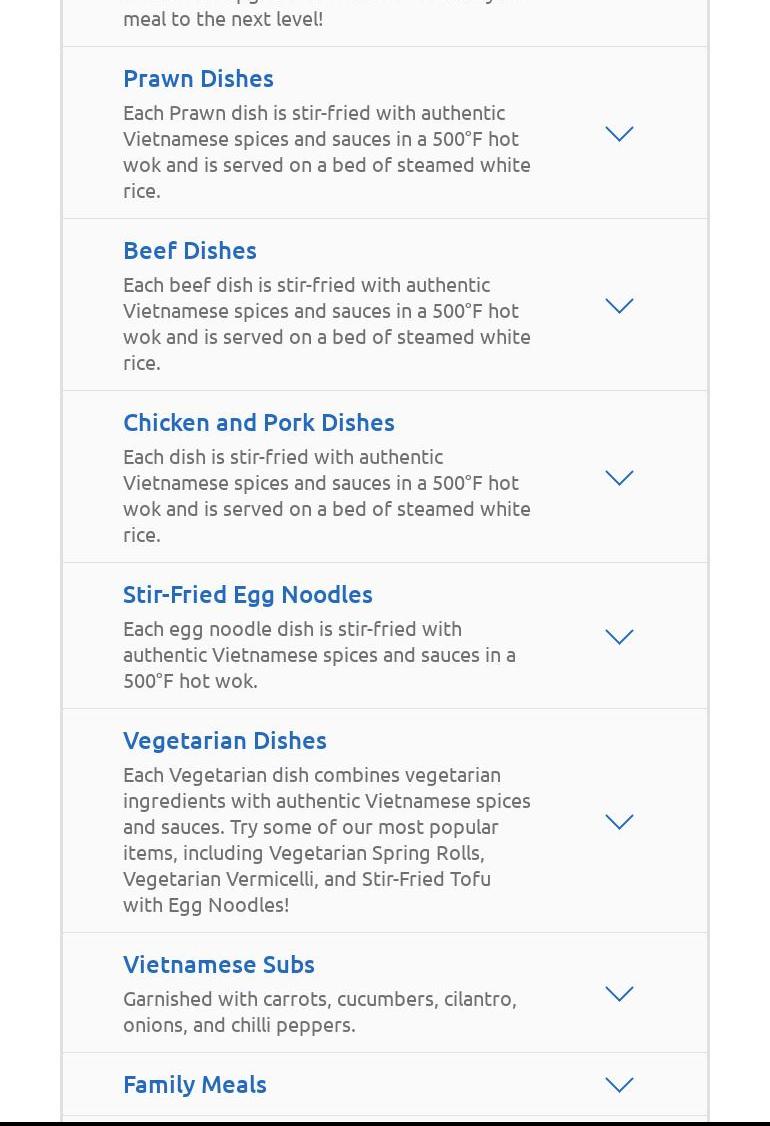Open the Family Meals heading

[x=195, y=1084]
